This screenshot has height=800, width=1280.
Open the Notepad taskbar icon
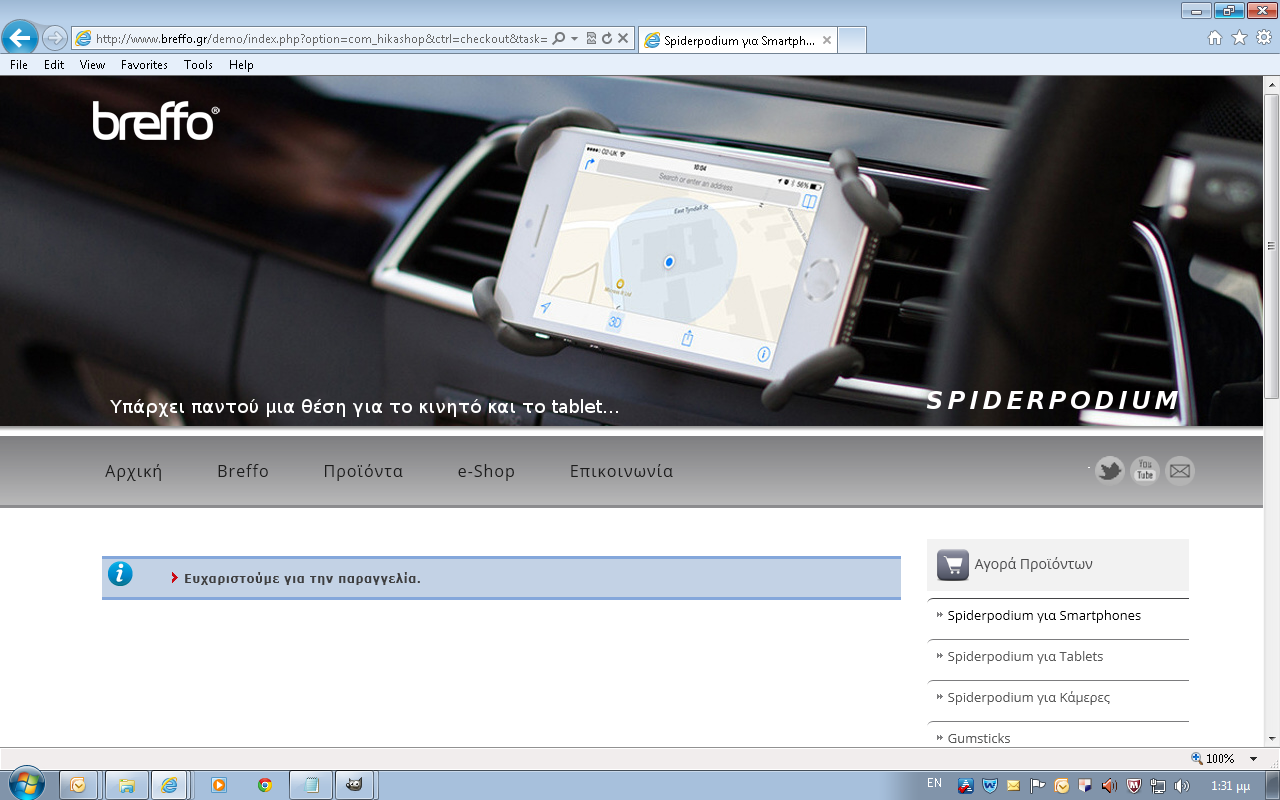[x=311, y=785]
